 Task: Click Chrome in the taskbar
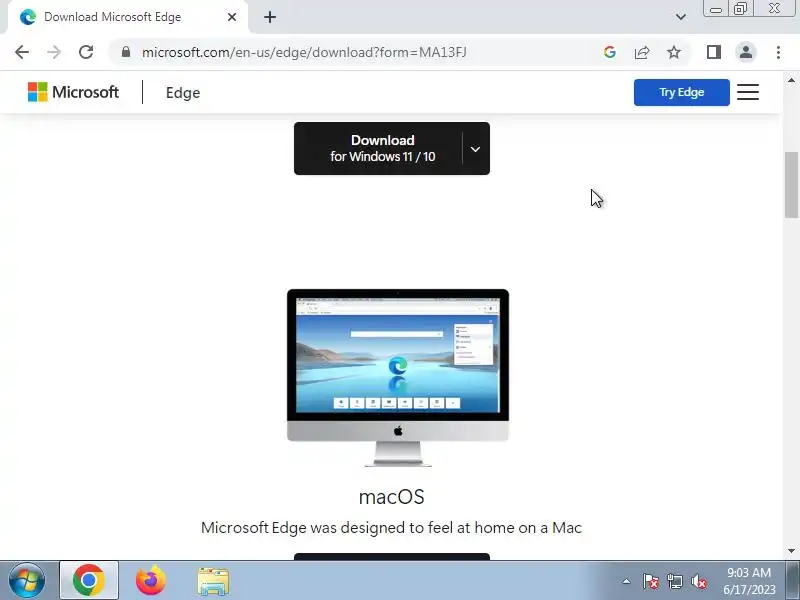pyautogui.click(x=89, y=580)
